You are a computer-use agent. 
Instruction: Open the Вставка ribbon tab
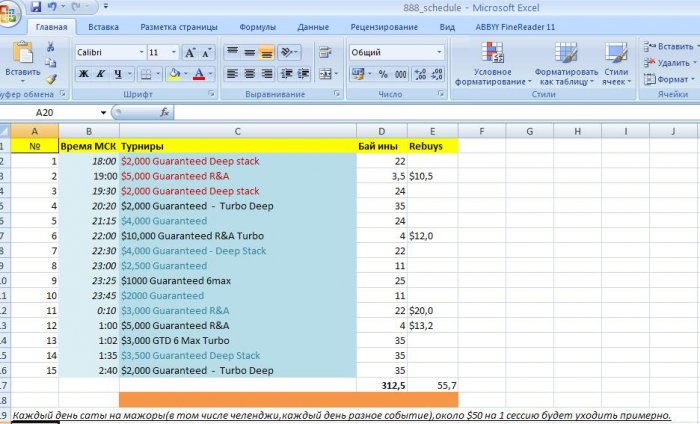pyautogui.click(x=103, y=27)
